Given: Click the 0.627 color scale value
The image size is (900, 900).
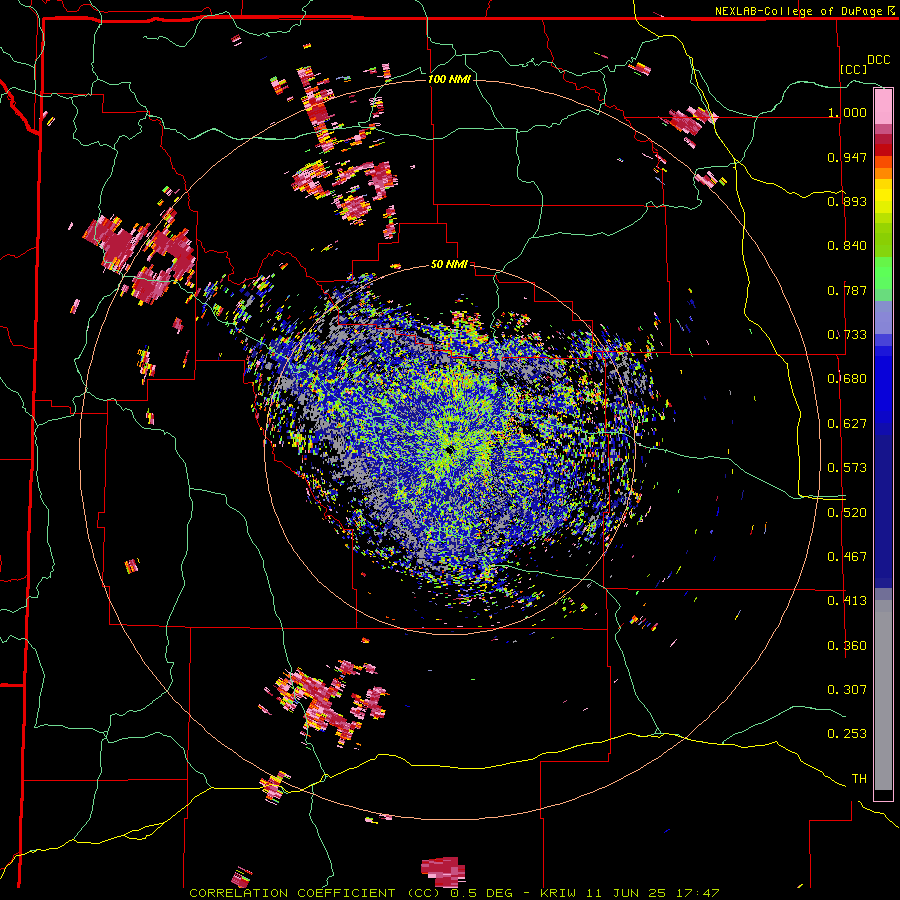Looking at the screenshot, I should pyautogui.click(x=847, y=424).
